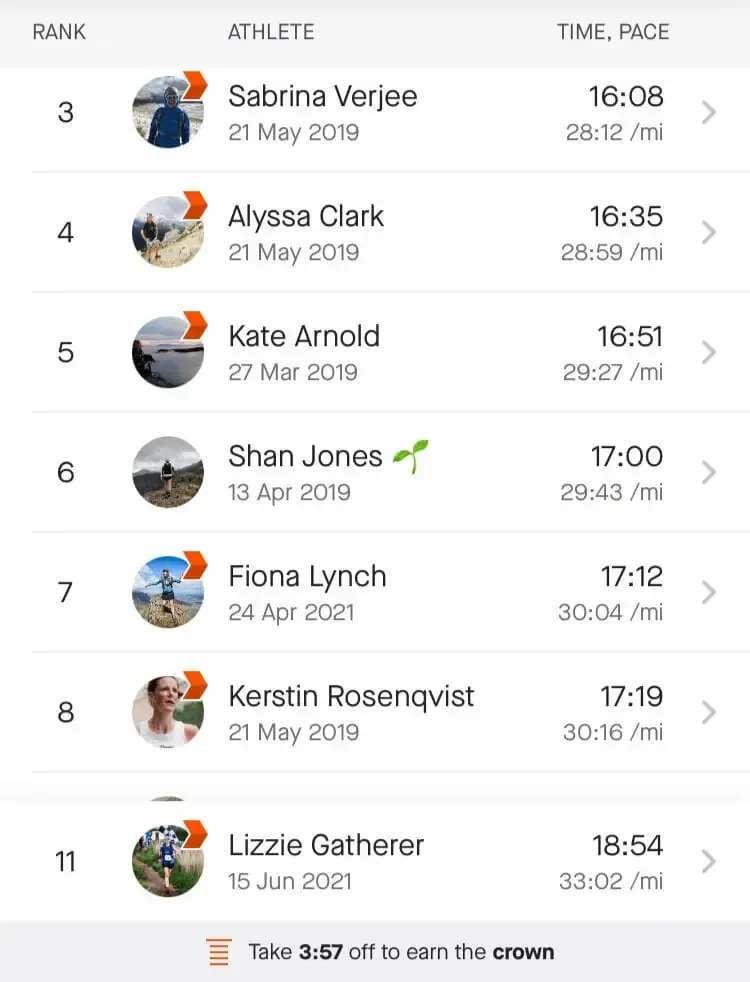Sort by the RANK column header

point(61,32)
